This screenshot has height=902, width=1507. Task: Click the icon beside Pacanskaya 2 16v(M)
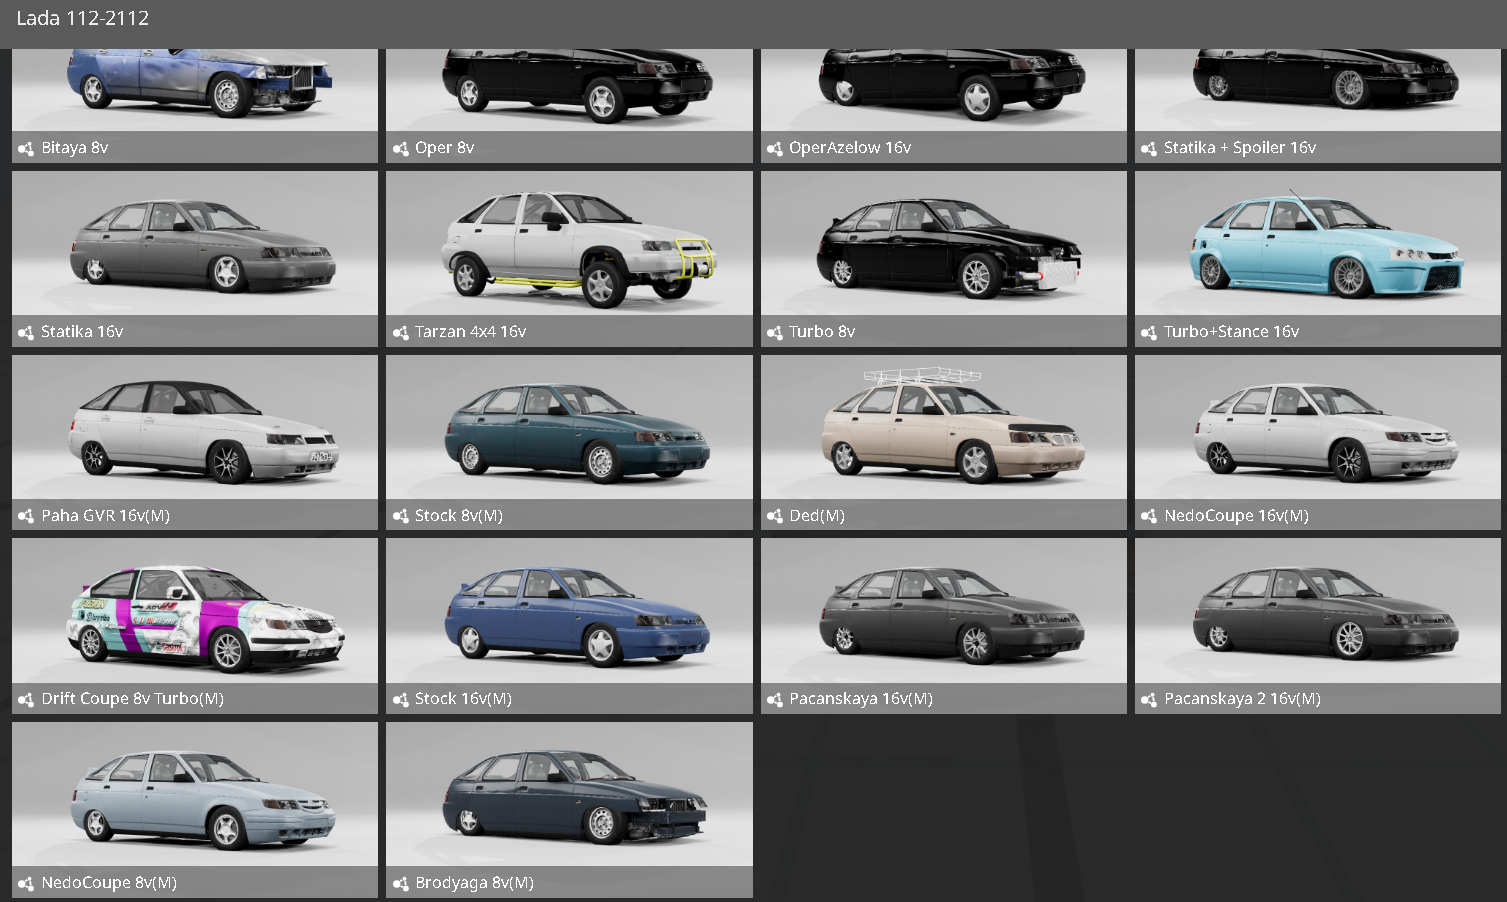point(1149,700)
